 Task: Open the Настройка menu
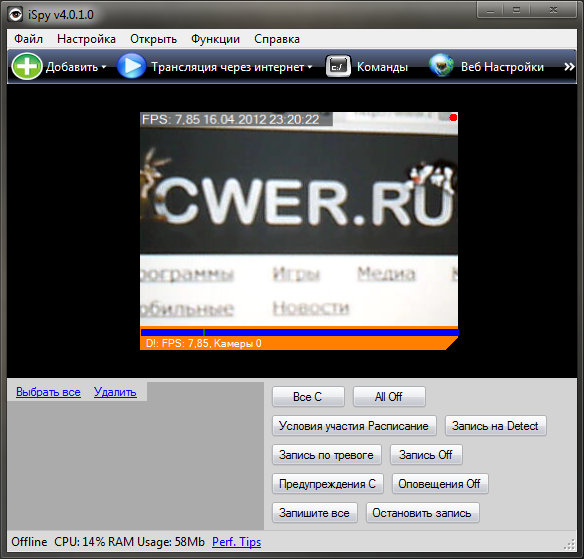point(86,39)
